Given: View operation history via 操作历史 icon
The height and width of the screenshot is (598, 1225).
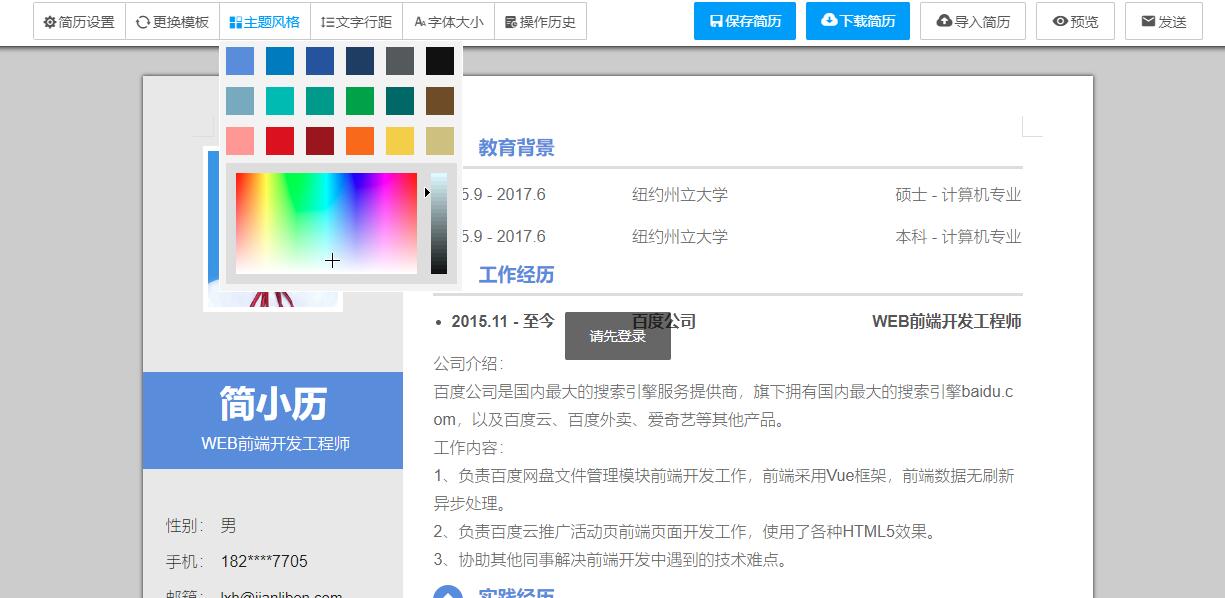Looking at the screenshot, I should tap(541, 20).
